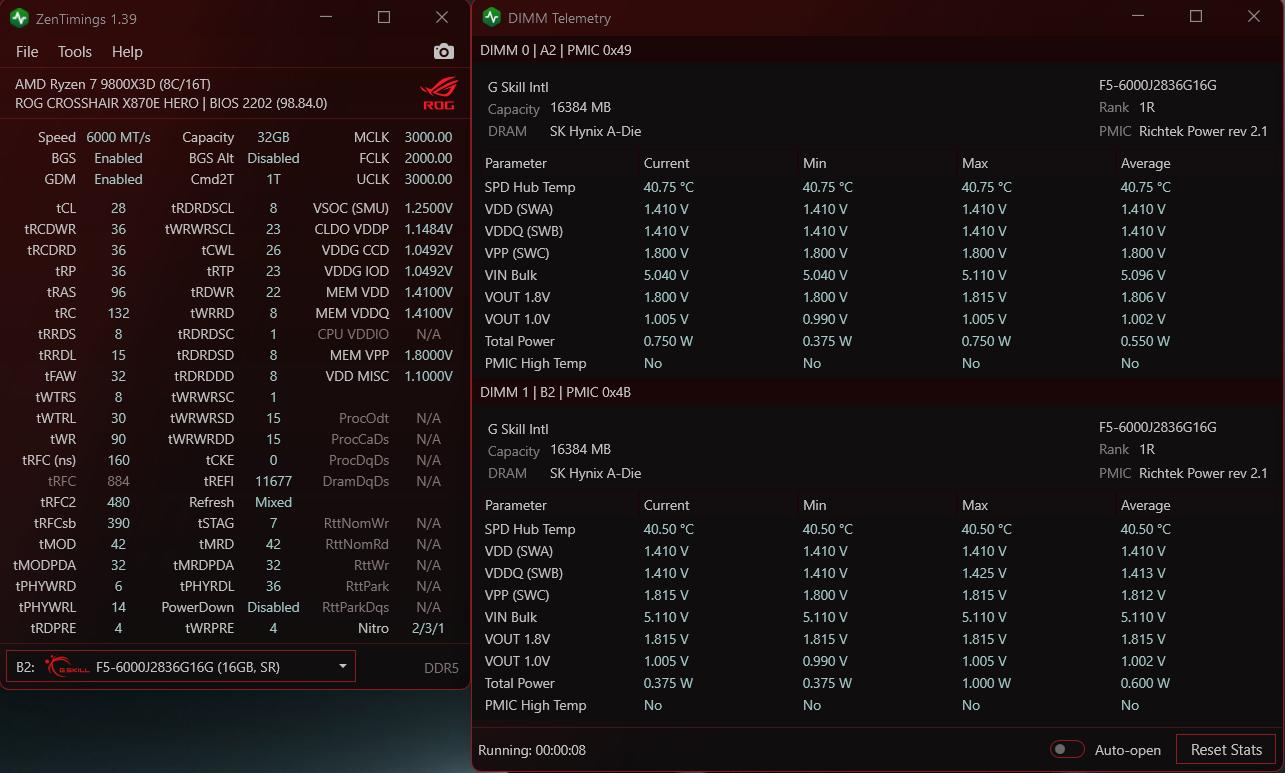1285x773 pixels.
Task: Click the Capacity value 32GB
Action: 273,137
